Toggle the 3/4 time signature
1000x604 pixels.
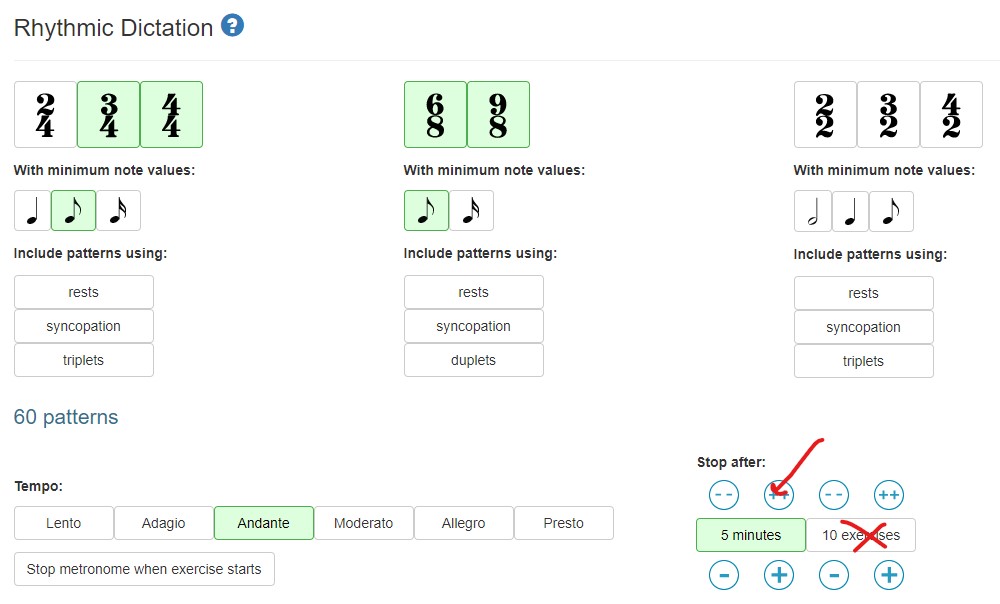click(108, 114)
